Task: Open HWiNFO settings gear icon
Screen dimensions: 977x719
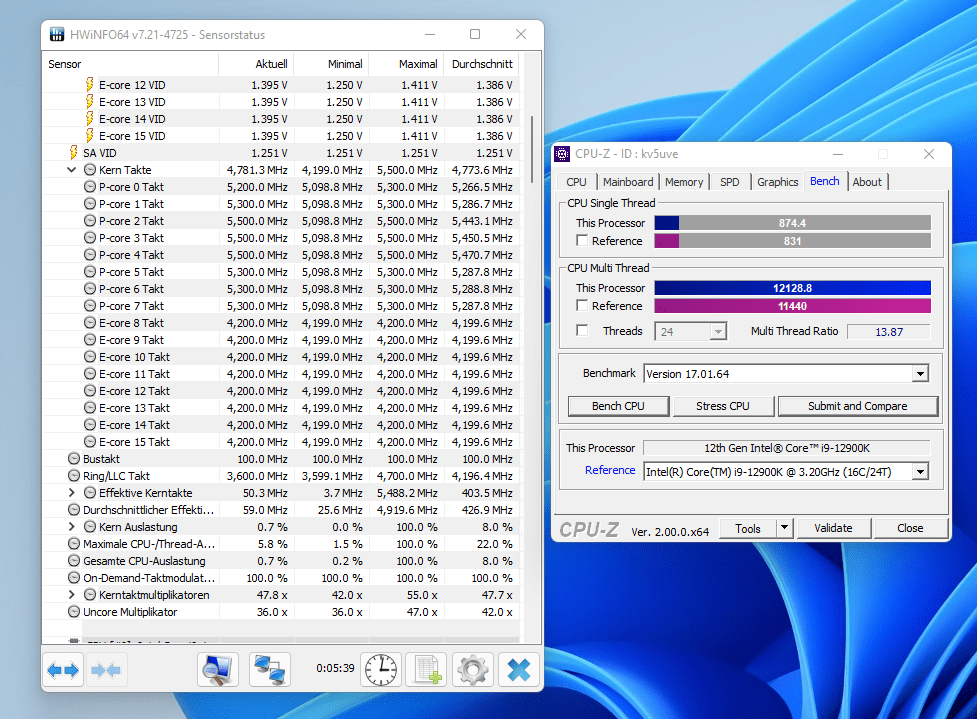Action: [473, 670]
